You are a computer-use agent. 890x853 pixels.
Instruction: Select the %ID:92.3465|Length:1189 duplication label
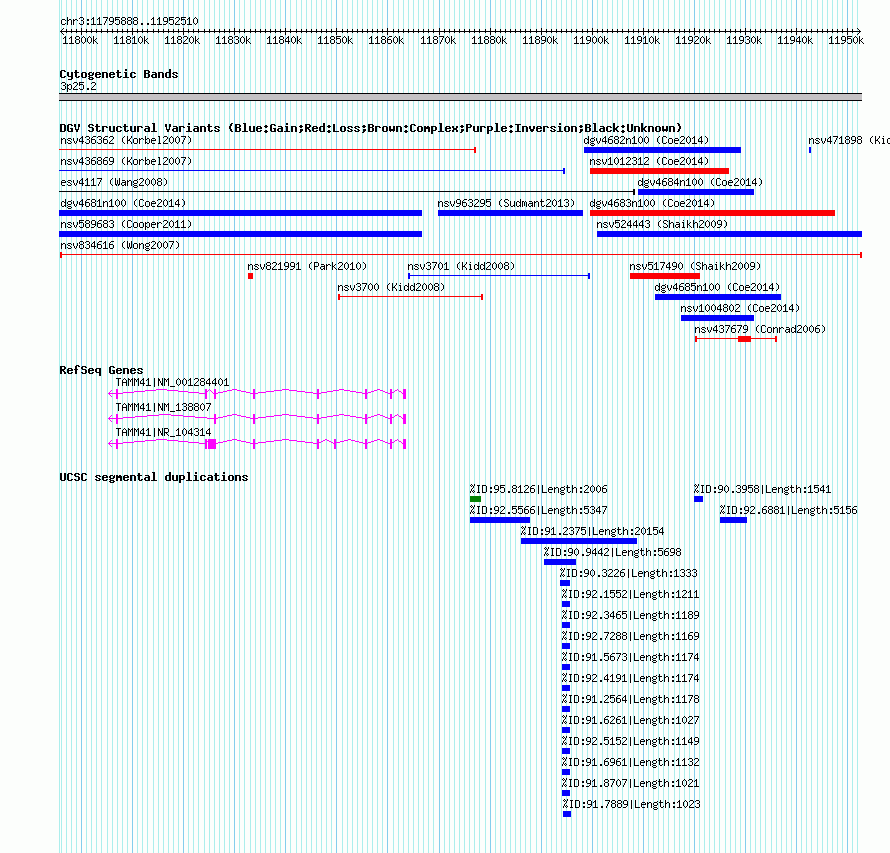631,615
